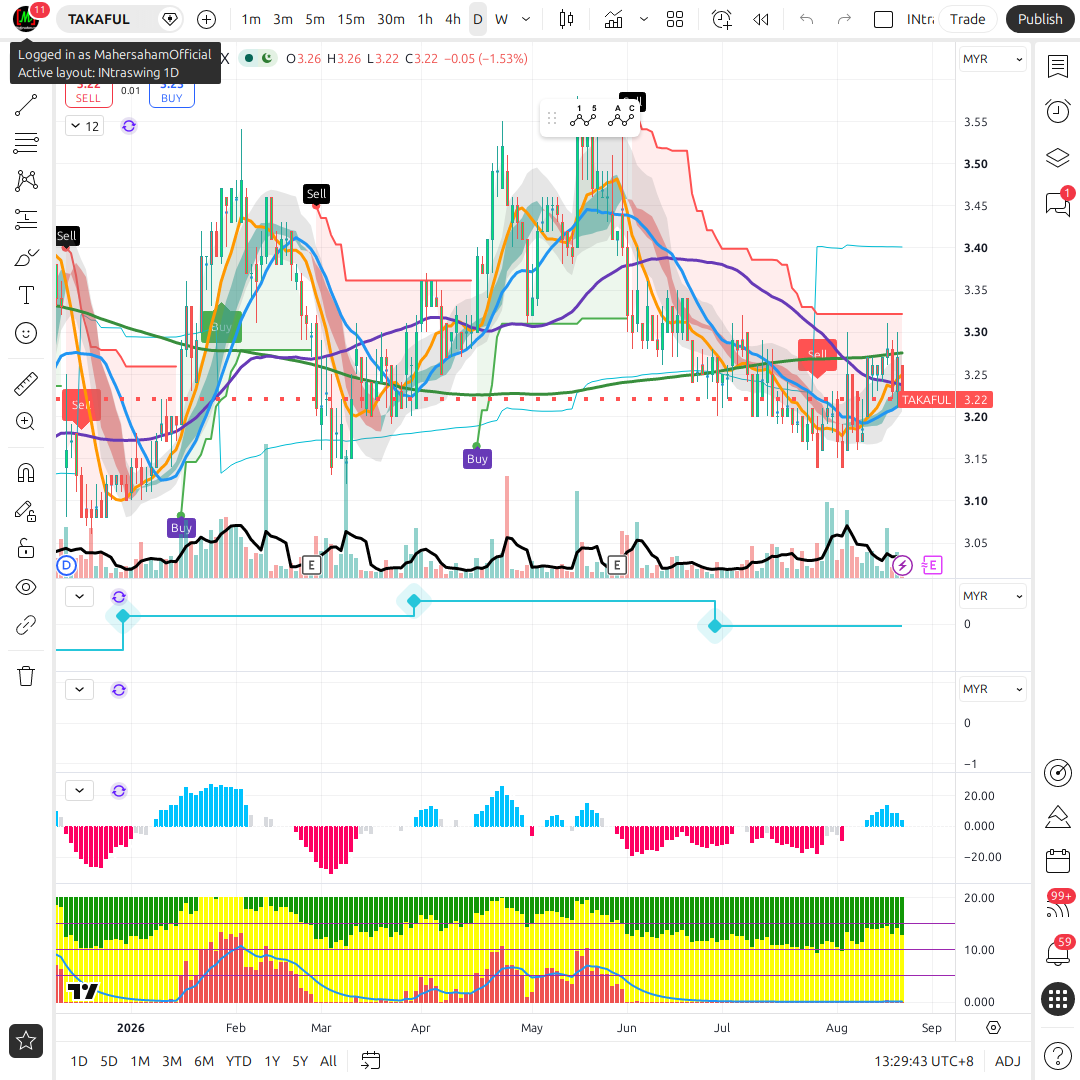This screenshot has height=1080, width=1080.
Task: Open the news feed with 99+ badge
Action: coord(1057,906)
